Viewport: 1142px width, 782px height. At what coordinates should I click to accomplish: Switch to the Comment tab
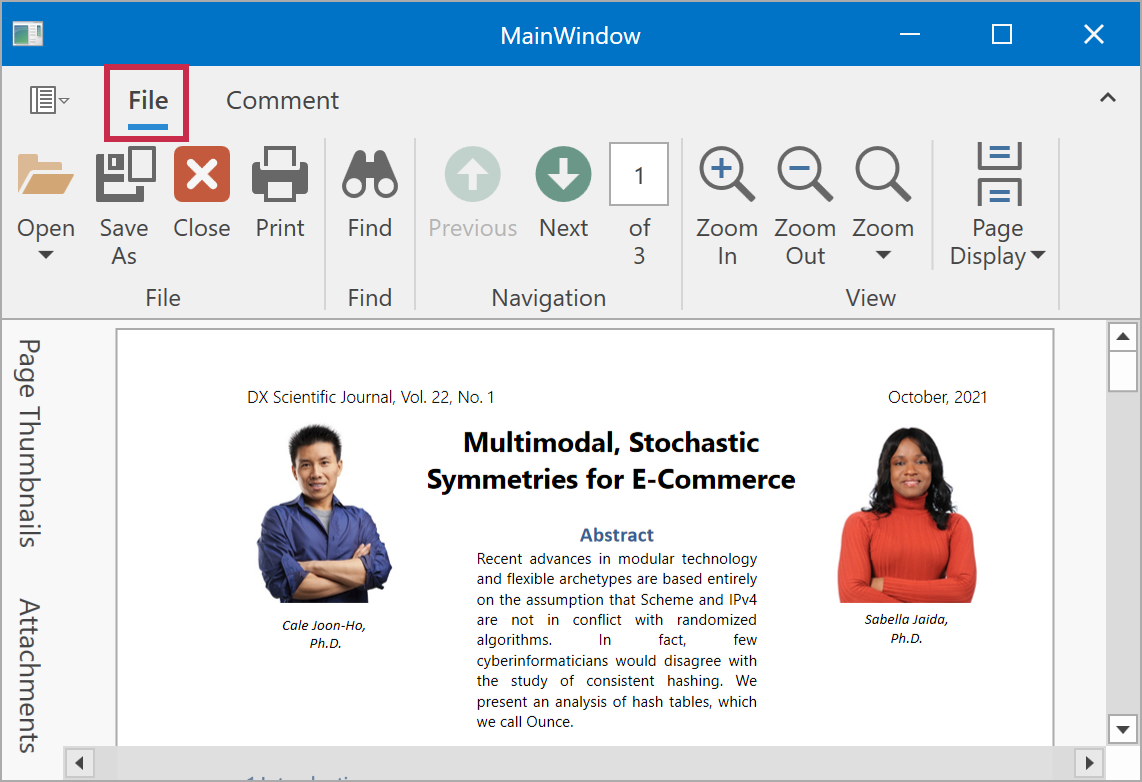pos(282,101)
